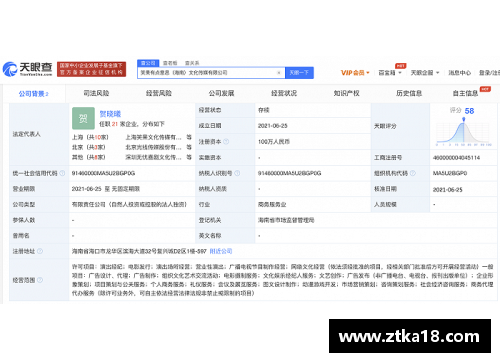This screenshot has width=500, height=362.
Task: Click the 附近公司 link after address
Action: (x=221, y=251)
